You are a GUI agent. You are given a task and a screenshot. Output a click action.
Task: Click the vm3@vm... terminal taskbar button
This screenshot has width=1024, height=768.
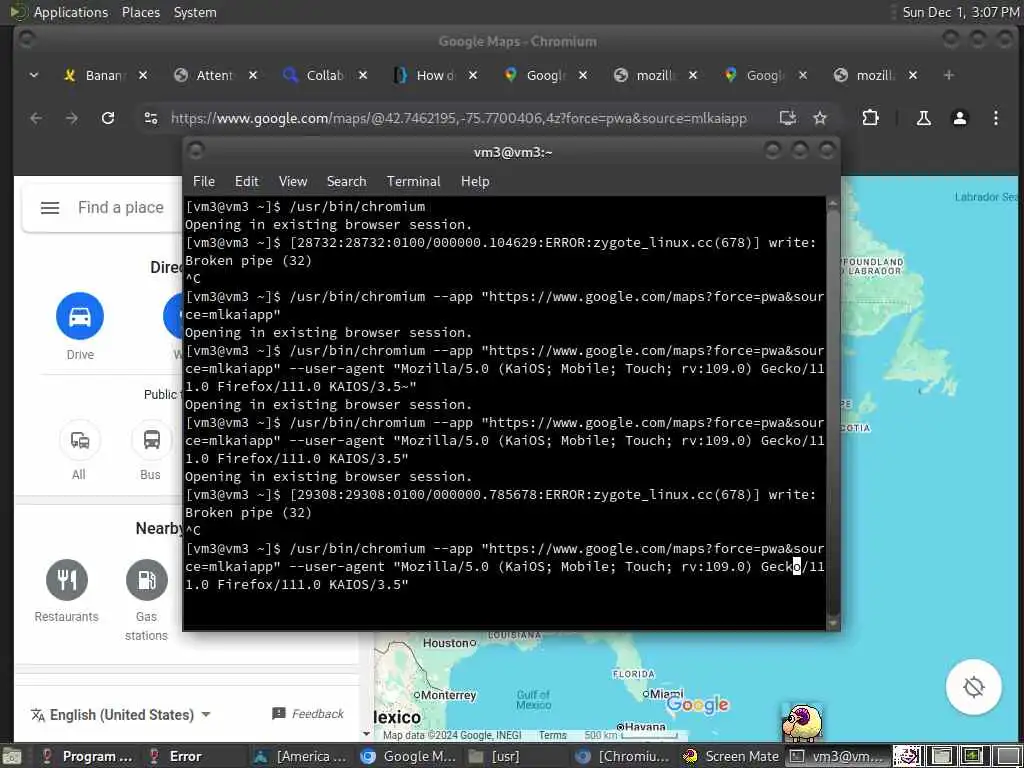(837, 756)
